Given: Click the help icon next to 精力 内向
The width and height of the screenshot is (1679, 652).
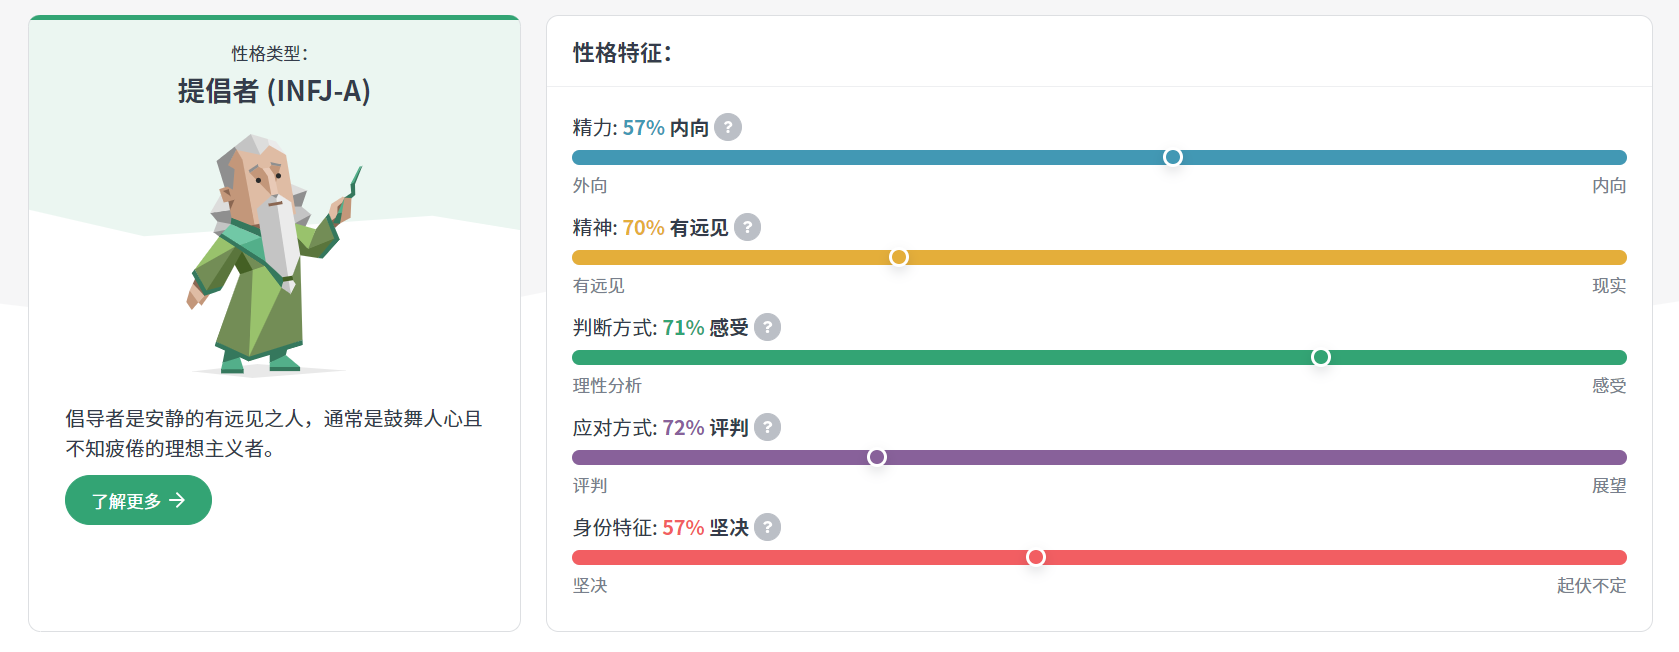Looking at the screenshot, I should [x=728, y=128].
